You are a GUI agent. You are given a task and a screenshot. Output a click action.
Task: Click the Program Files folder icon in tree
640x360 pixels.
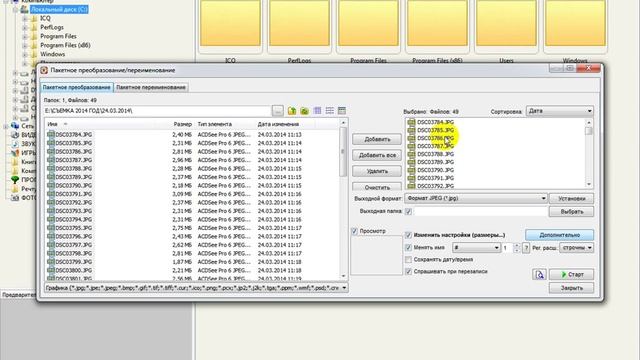(x=34, y=36)
